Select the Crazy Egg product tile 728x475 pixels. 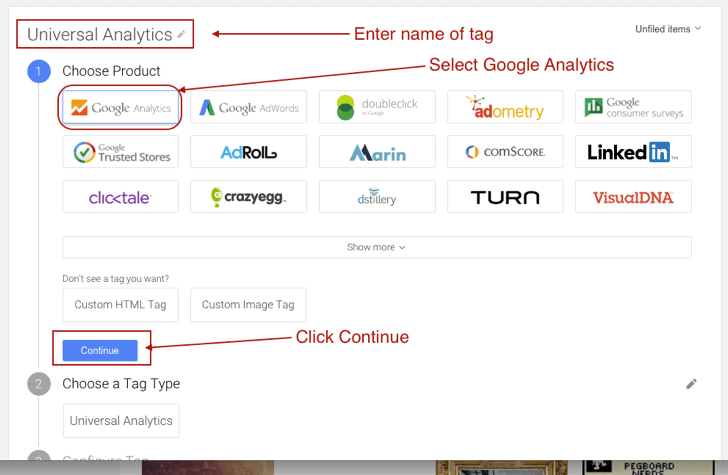point(248,197)
